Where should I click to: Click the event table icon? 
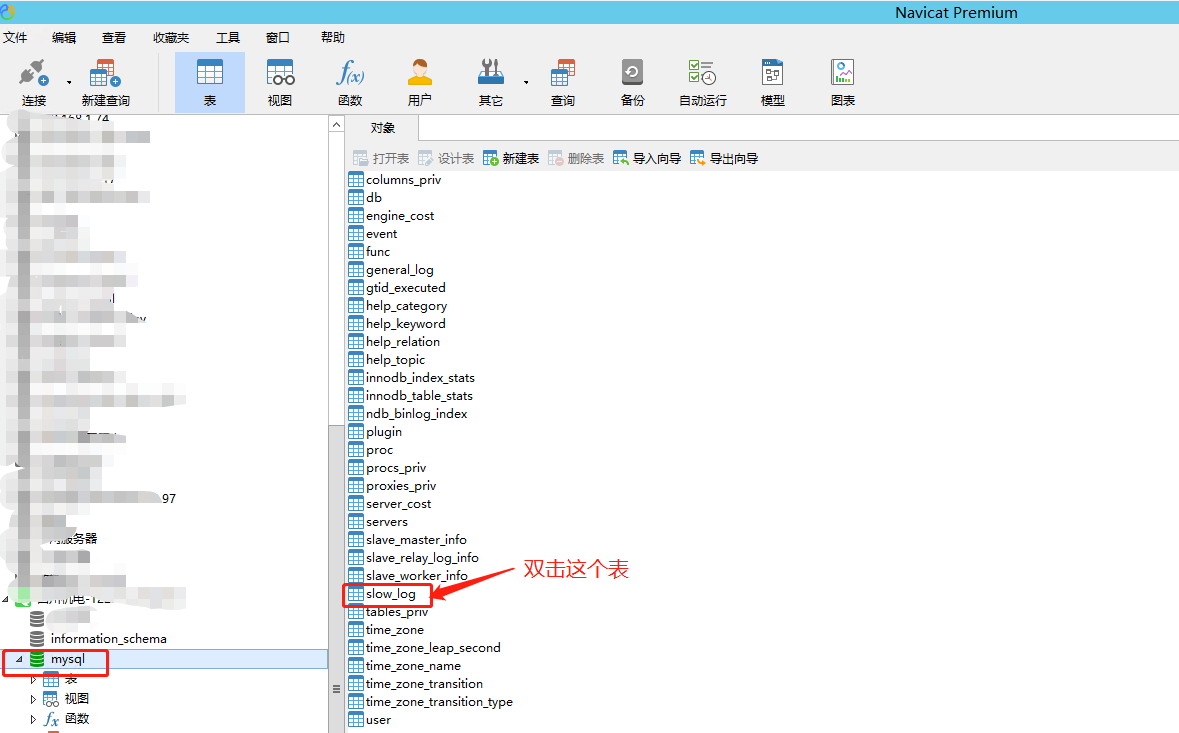pyautogui.click(x=356, y=234)
